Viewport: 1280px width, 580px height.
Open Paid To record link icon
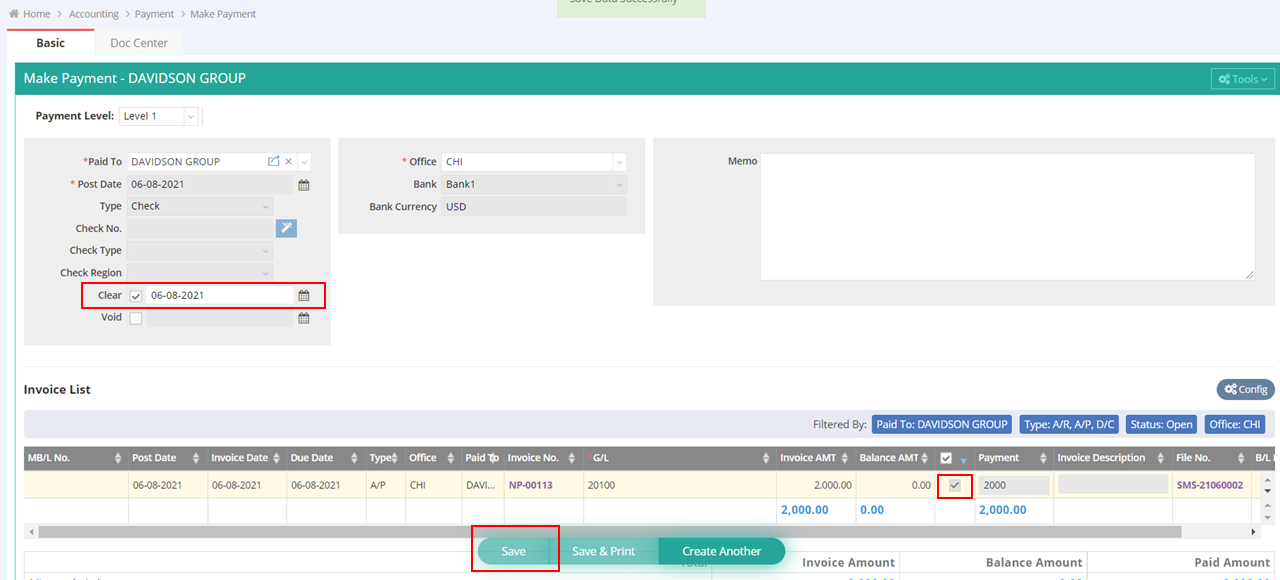tap(273, 162)
